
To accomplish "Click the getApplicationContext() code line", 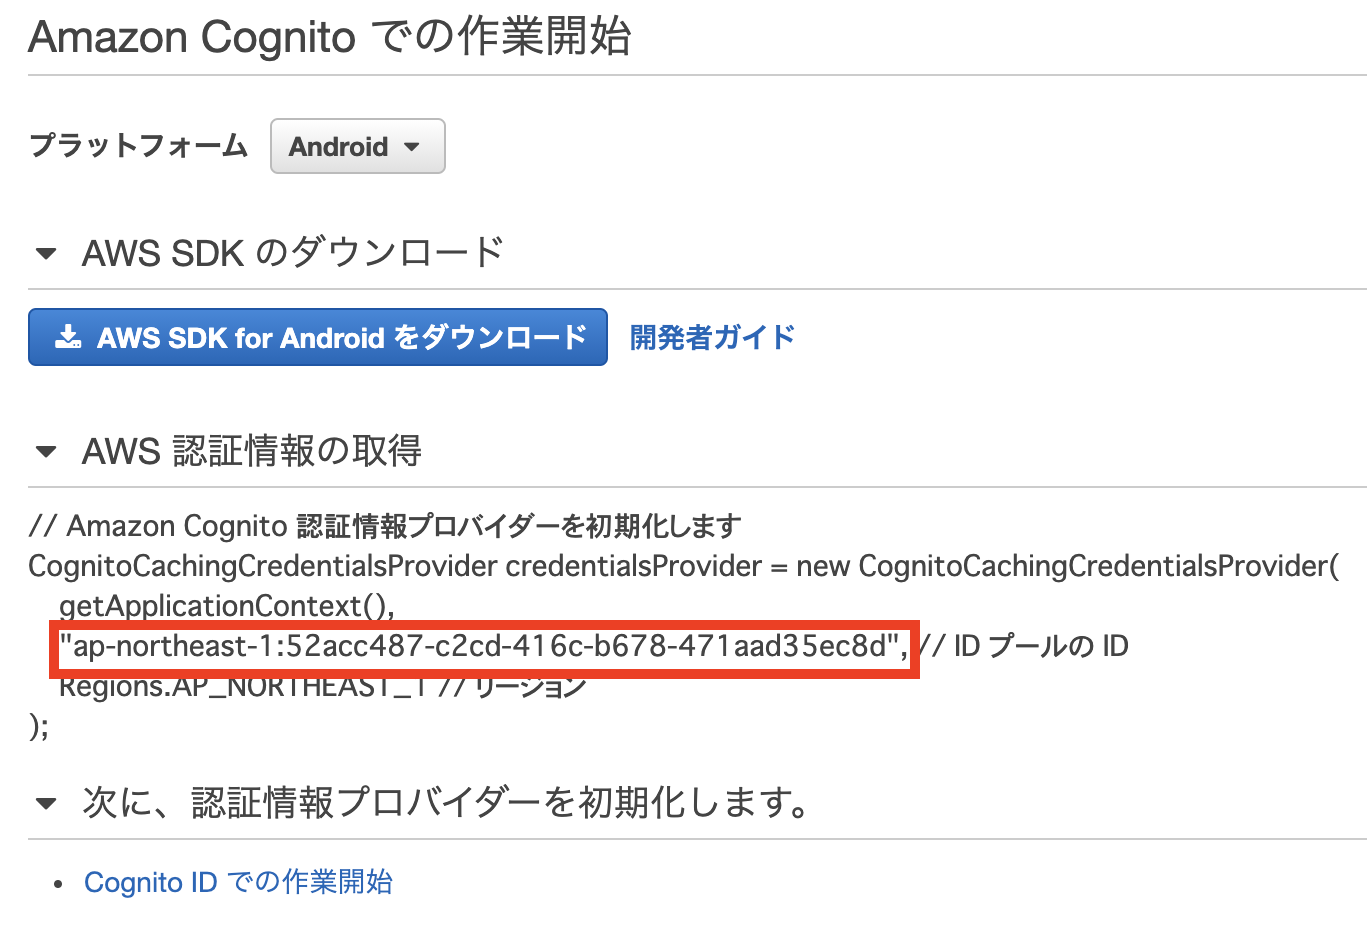I will [226, 606].
